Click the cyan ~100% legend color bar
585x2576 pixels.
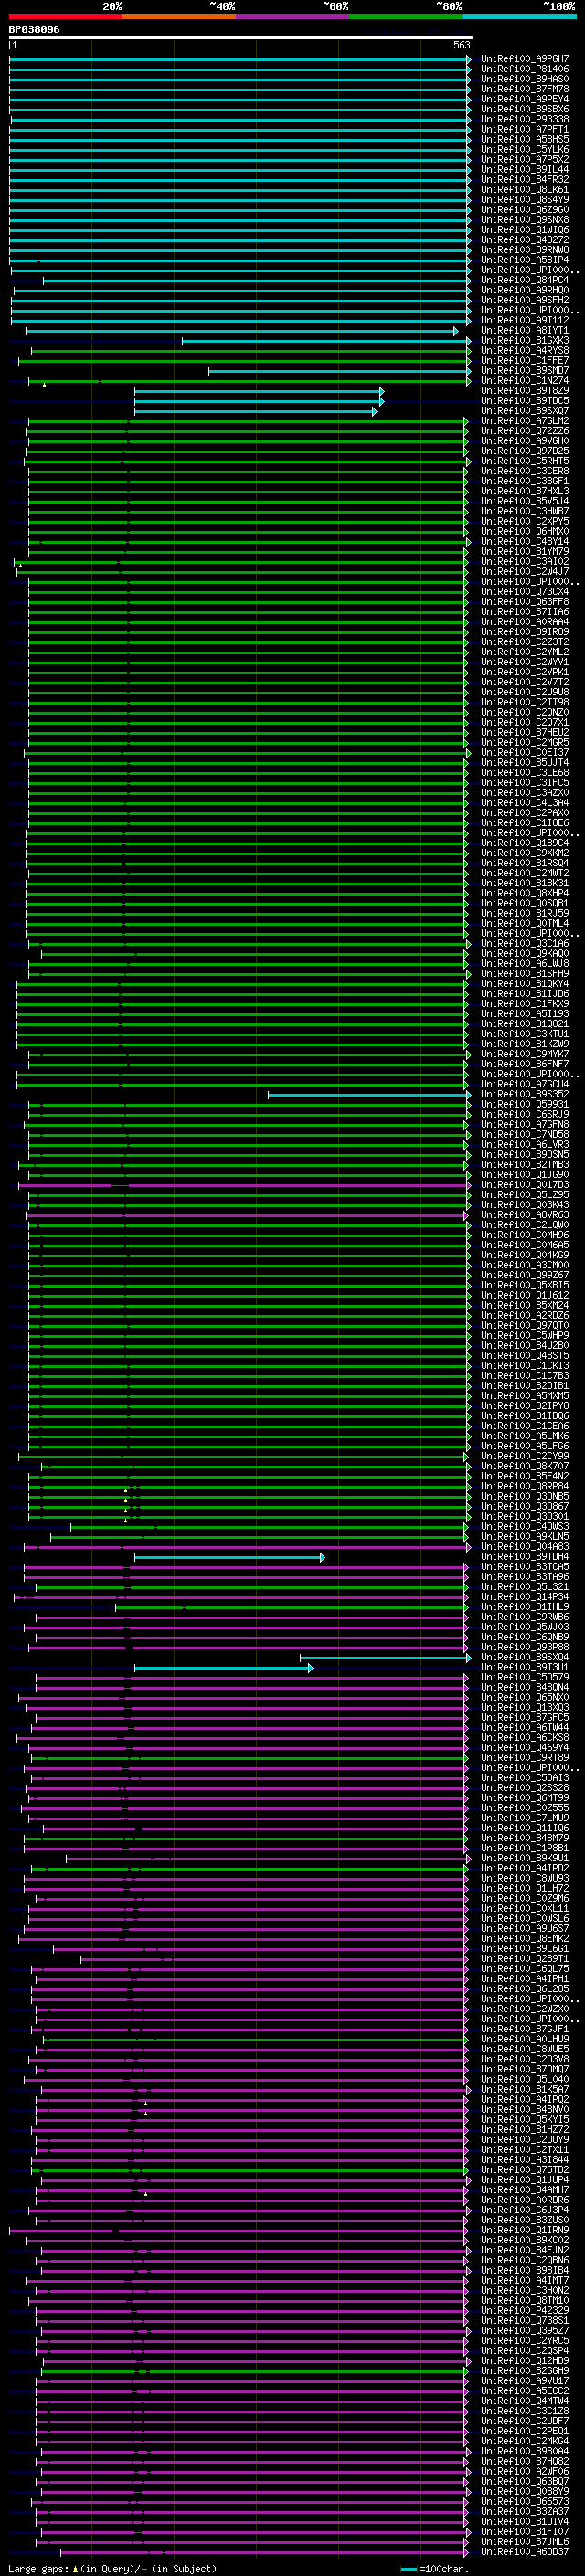point(519,16)
